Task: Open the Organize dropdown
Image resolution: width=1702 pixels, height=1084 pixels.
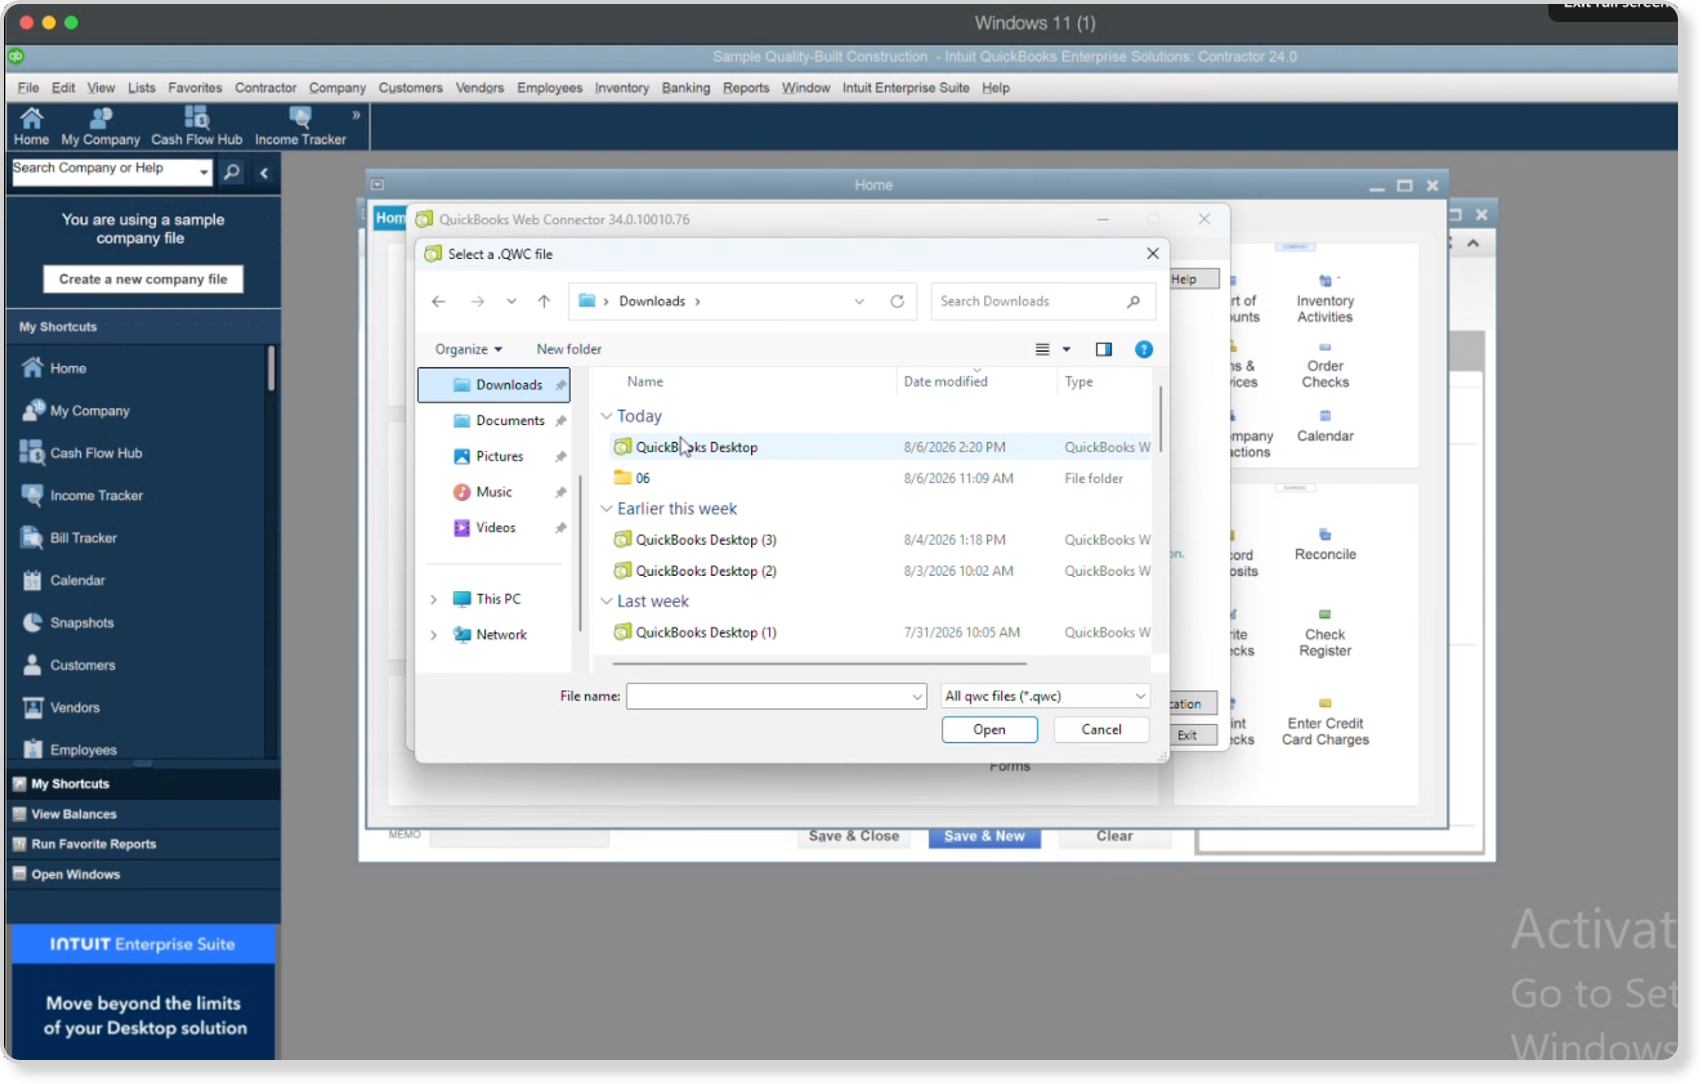Action: coord(468,349)
